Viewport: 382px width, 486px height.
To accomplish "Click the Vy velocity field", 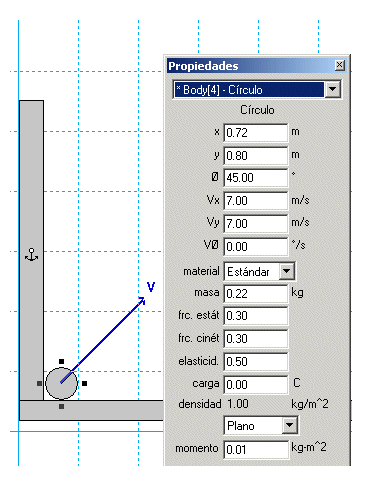I will tap(255, 223).
